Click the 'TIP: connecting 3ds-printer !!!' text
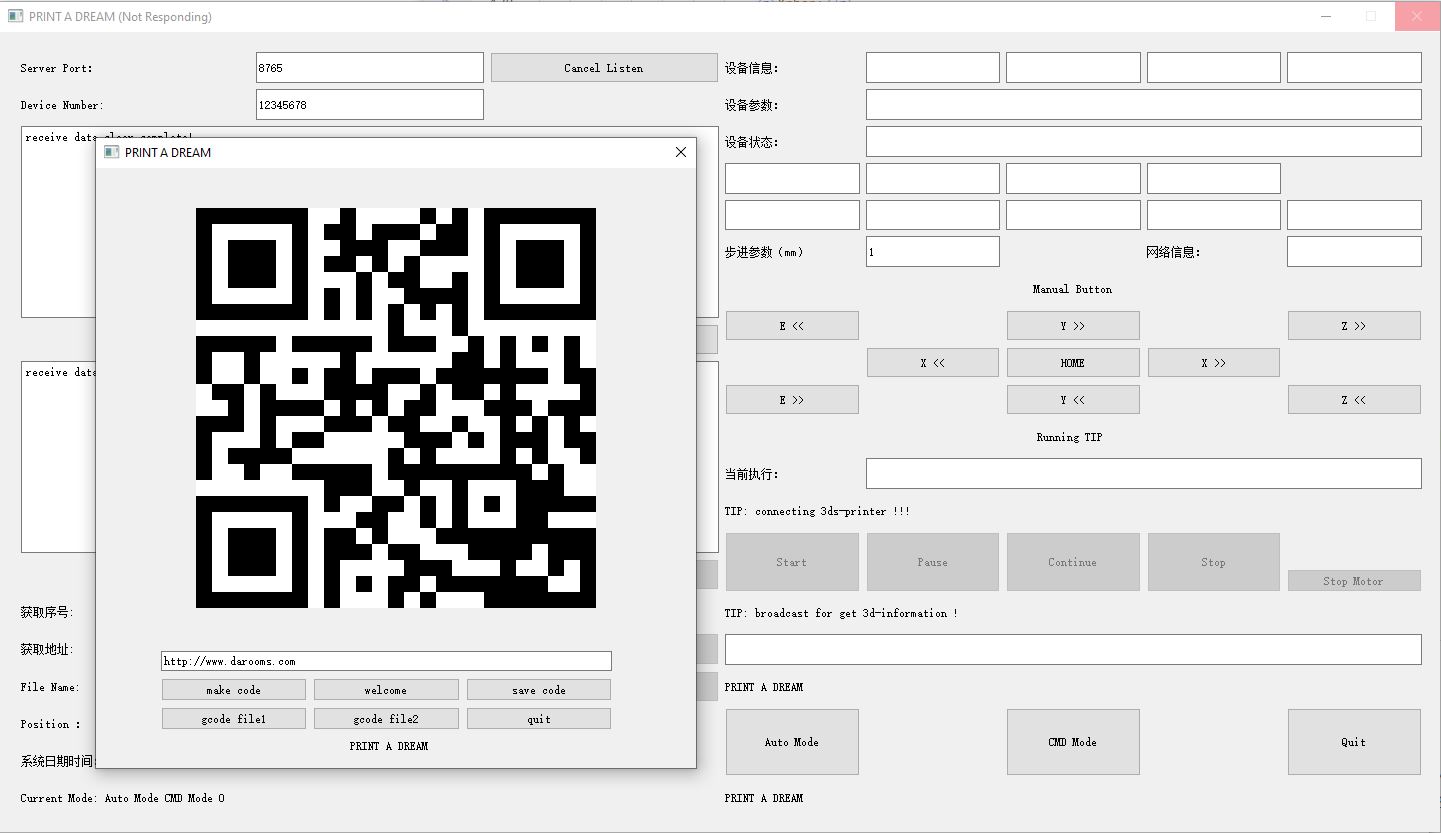The image size is (1441, 833). (x=817, y=511)
